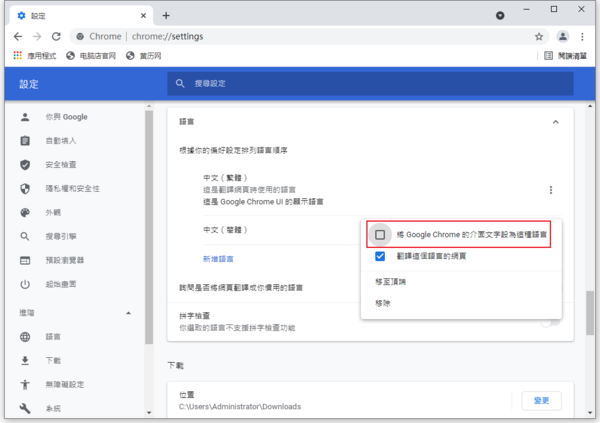Collapse the 進階 sidebar group

coord(128,313)
